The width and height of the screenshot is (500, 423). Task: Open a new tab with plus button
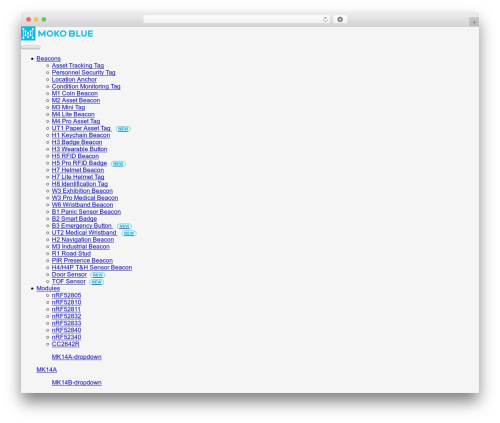(474, 22)
